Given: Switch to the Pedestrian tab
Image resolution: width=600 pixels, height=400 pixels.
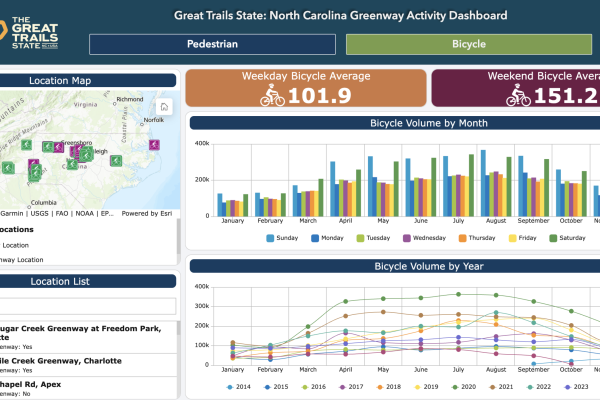Looking at the screenshot, I should click(212, 44).
